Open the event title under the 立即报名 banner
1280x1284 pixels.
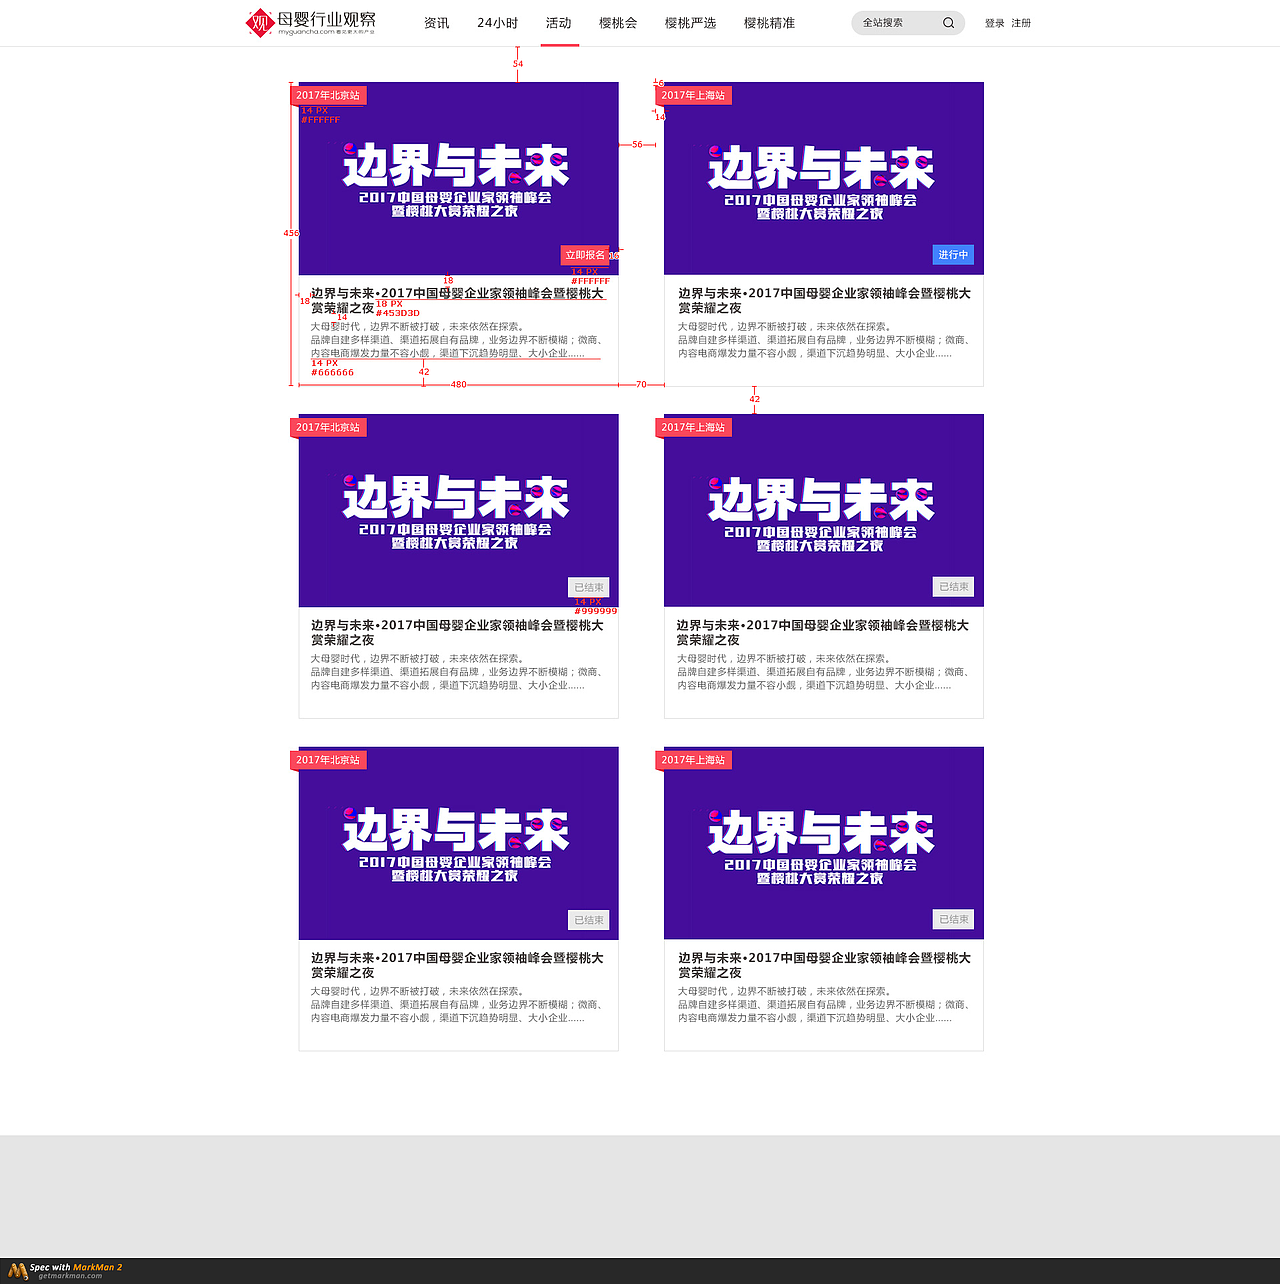[457, 301]
